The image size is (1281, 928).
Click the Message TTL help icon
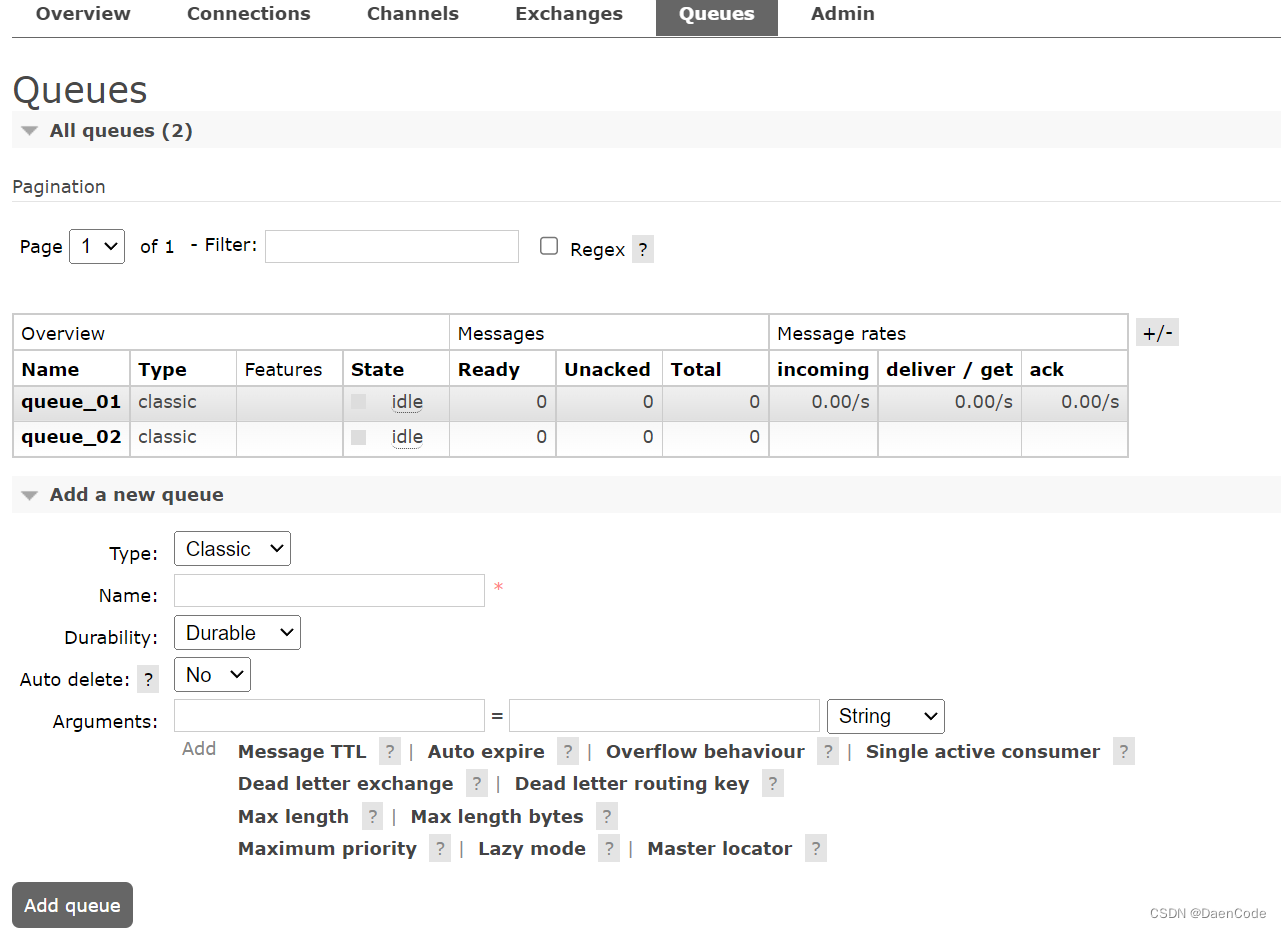coord(390,751)
